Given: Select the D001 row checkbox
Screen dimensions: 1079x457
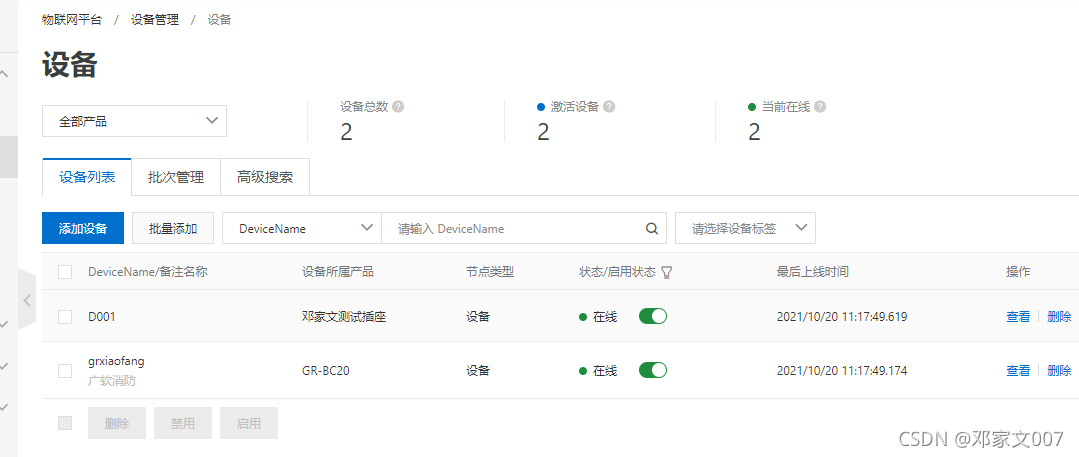Looking at the screenshot, I should (65, 317).
